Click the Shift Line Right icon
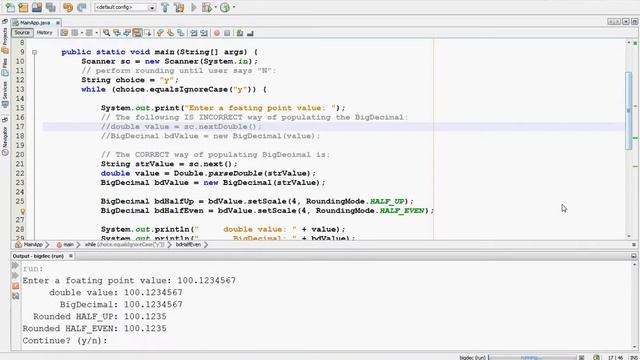 204,33
